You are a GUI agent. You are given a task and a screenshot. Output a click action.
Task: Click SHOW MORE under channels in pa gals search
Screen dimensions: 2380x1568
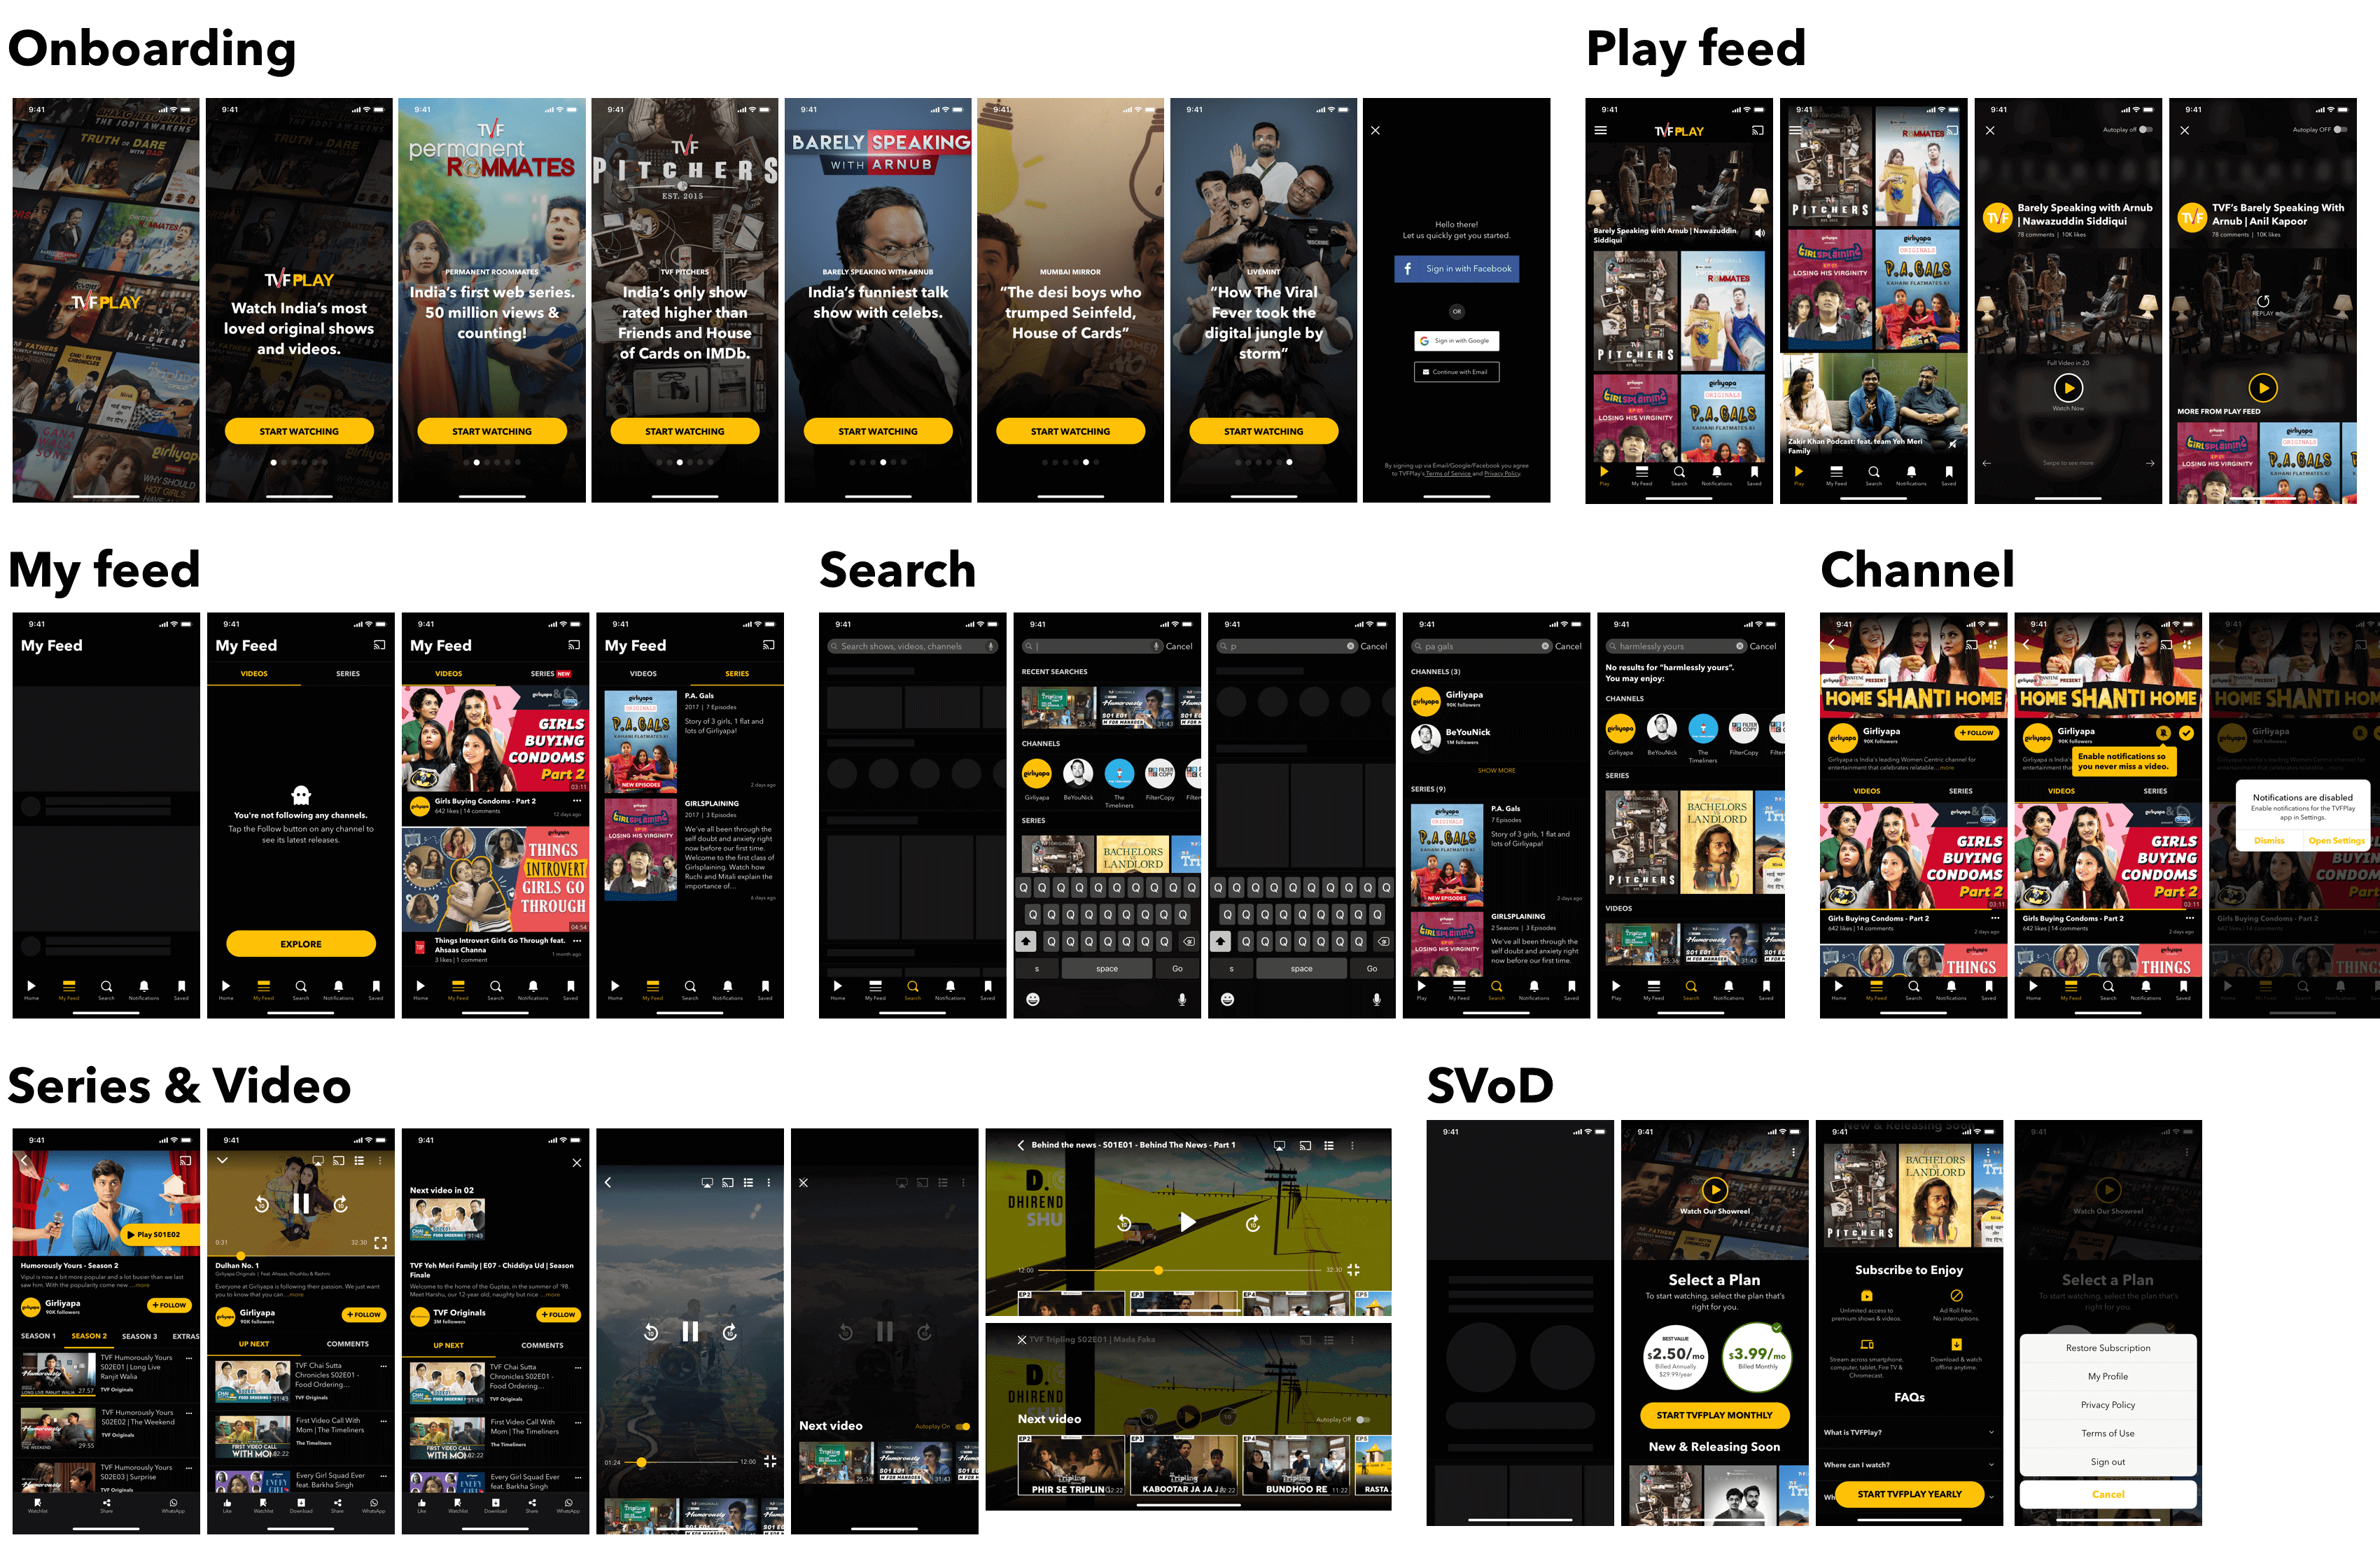(1496, 770)
